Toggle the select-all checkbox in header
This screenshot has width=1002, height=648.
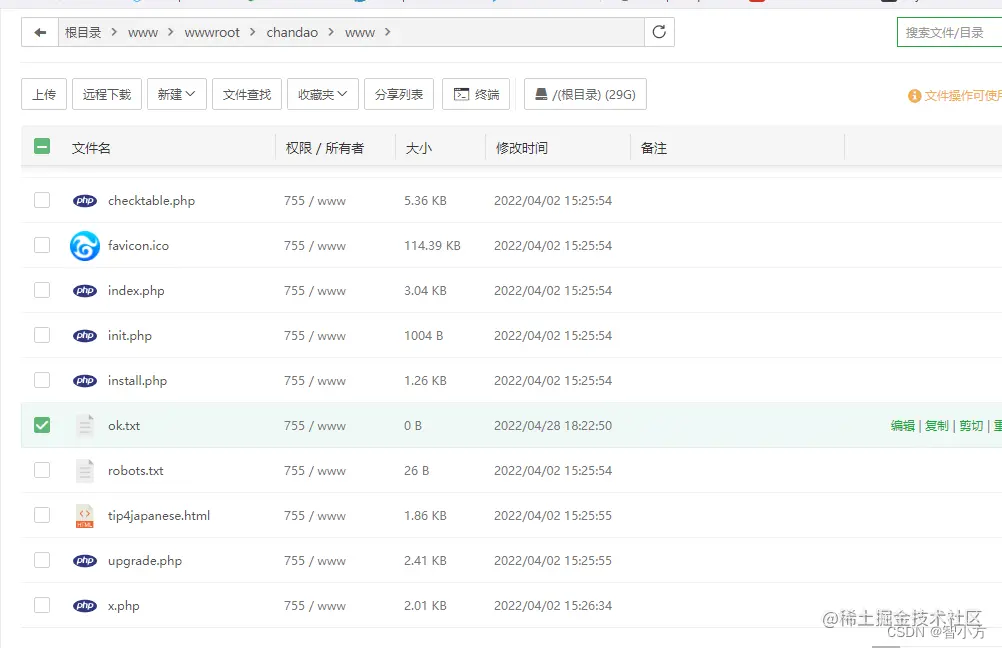[x=42, y=147]
